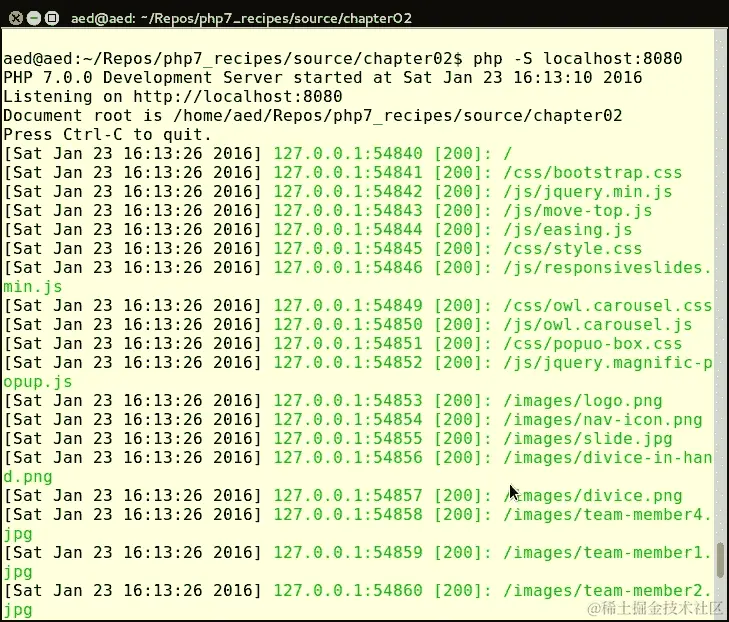Click the path '/images/team-member2.'
This screenshot has height=622, width=729.
(x=608, y=591)
